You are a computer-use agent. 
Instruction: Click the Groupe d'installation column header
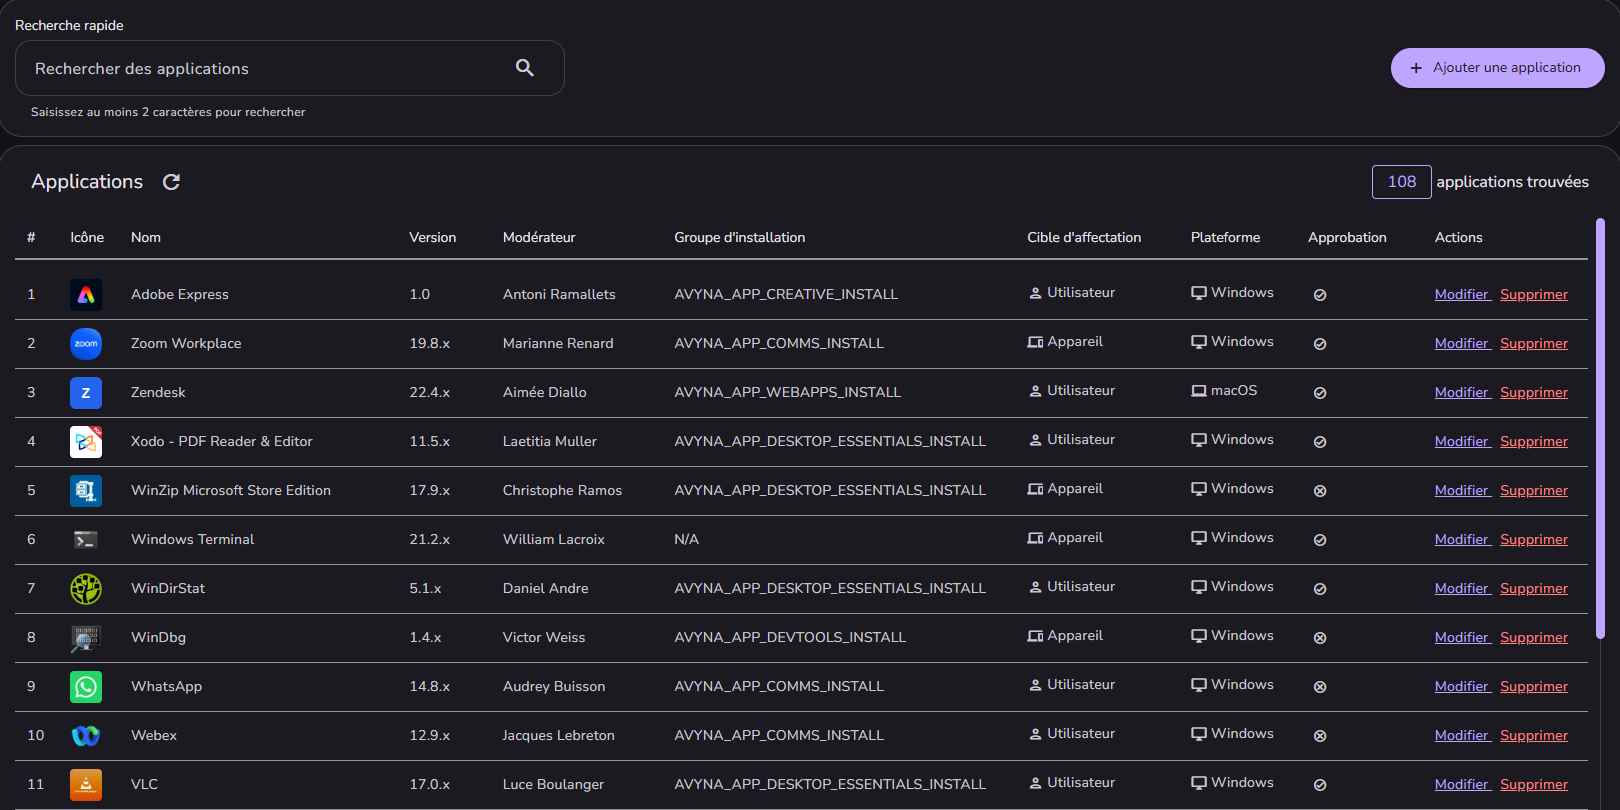coord(740,237)
